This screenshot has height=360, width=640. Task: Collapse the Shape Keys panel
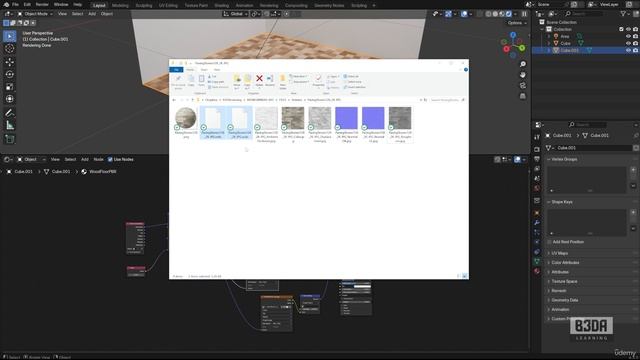549,202
